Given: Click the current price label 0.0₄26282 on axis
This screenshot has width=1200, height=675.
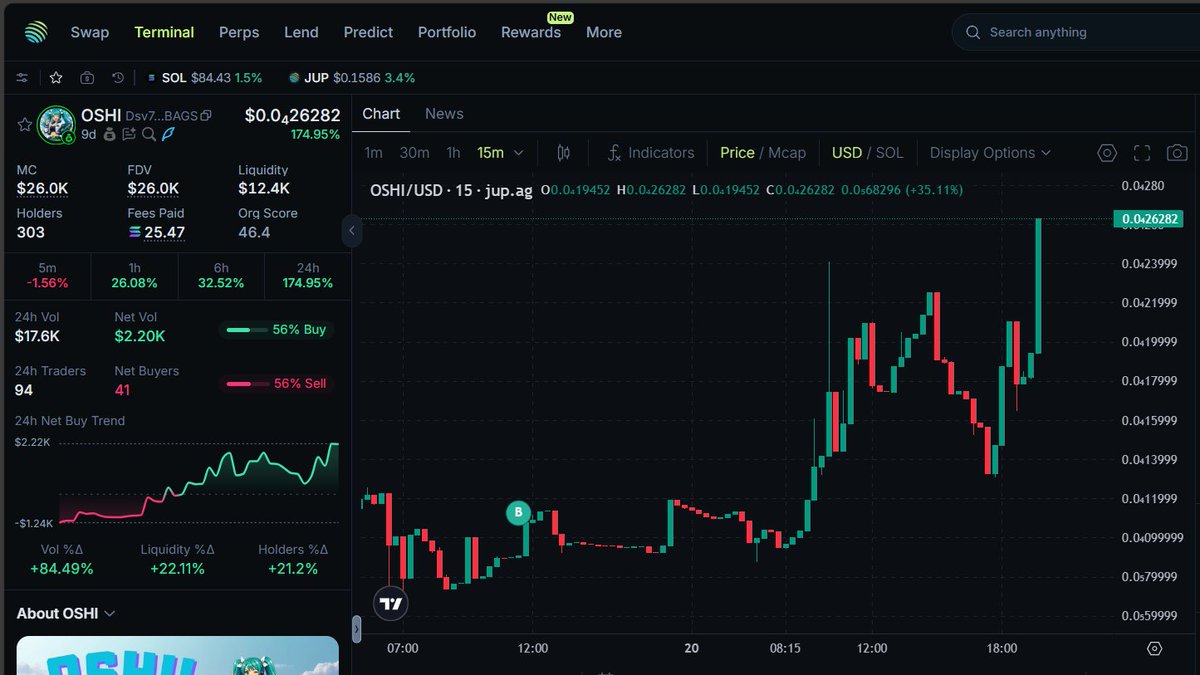Looking at the screenshot, I should click(x=1147, y=218).
